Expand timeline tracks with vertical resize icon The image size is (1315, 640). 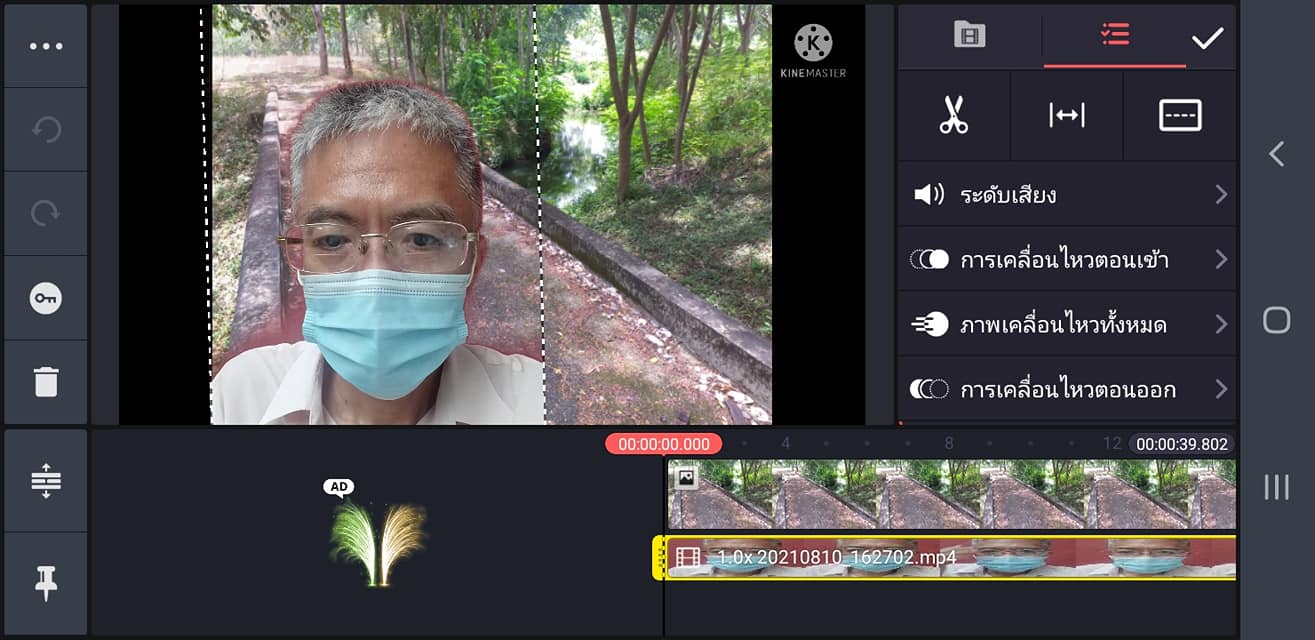coord(46,481)
